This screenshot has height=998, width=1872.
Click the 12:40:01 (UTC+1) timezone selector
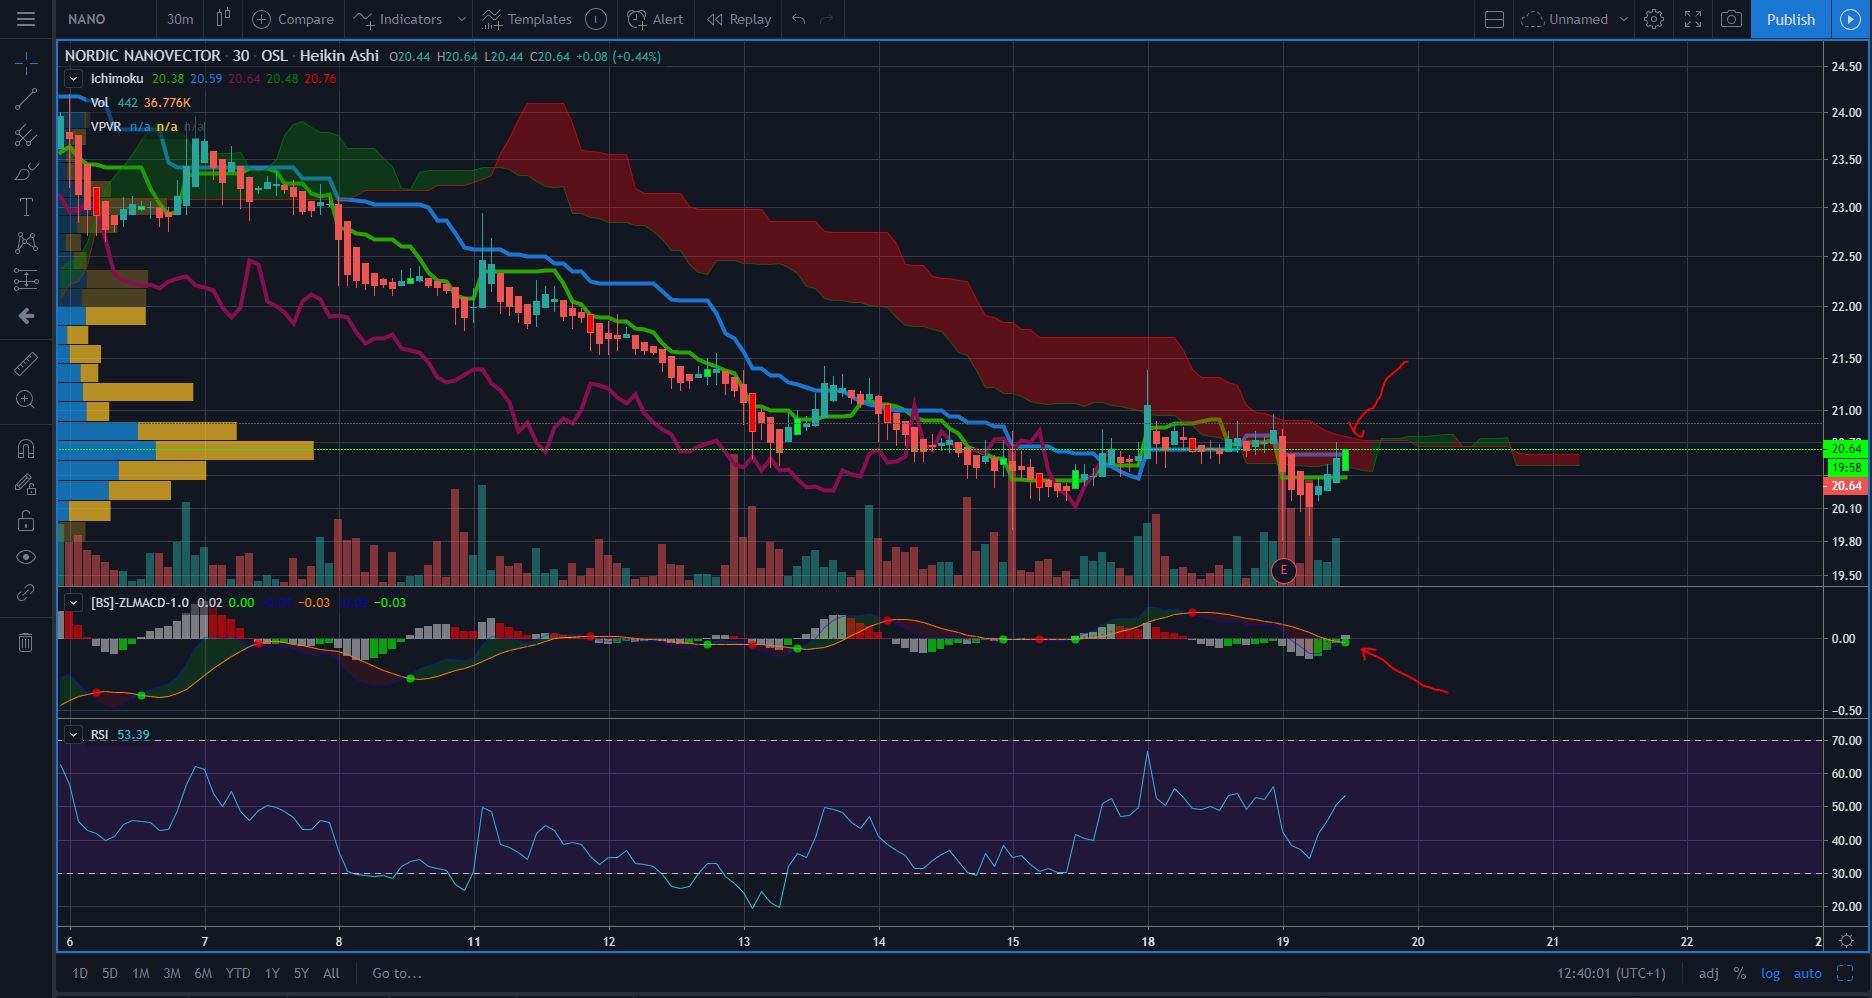pyautogui.click(x=1611, y=973)
